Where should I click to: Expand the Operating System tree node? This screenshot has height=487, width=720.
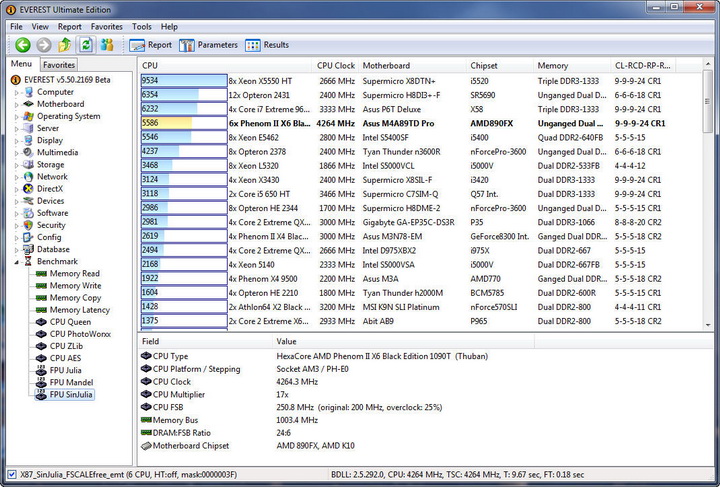pyautogui.click(x=17, y=117)
